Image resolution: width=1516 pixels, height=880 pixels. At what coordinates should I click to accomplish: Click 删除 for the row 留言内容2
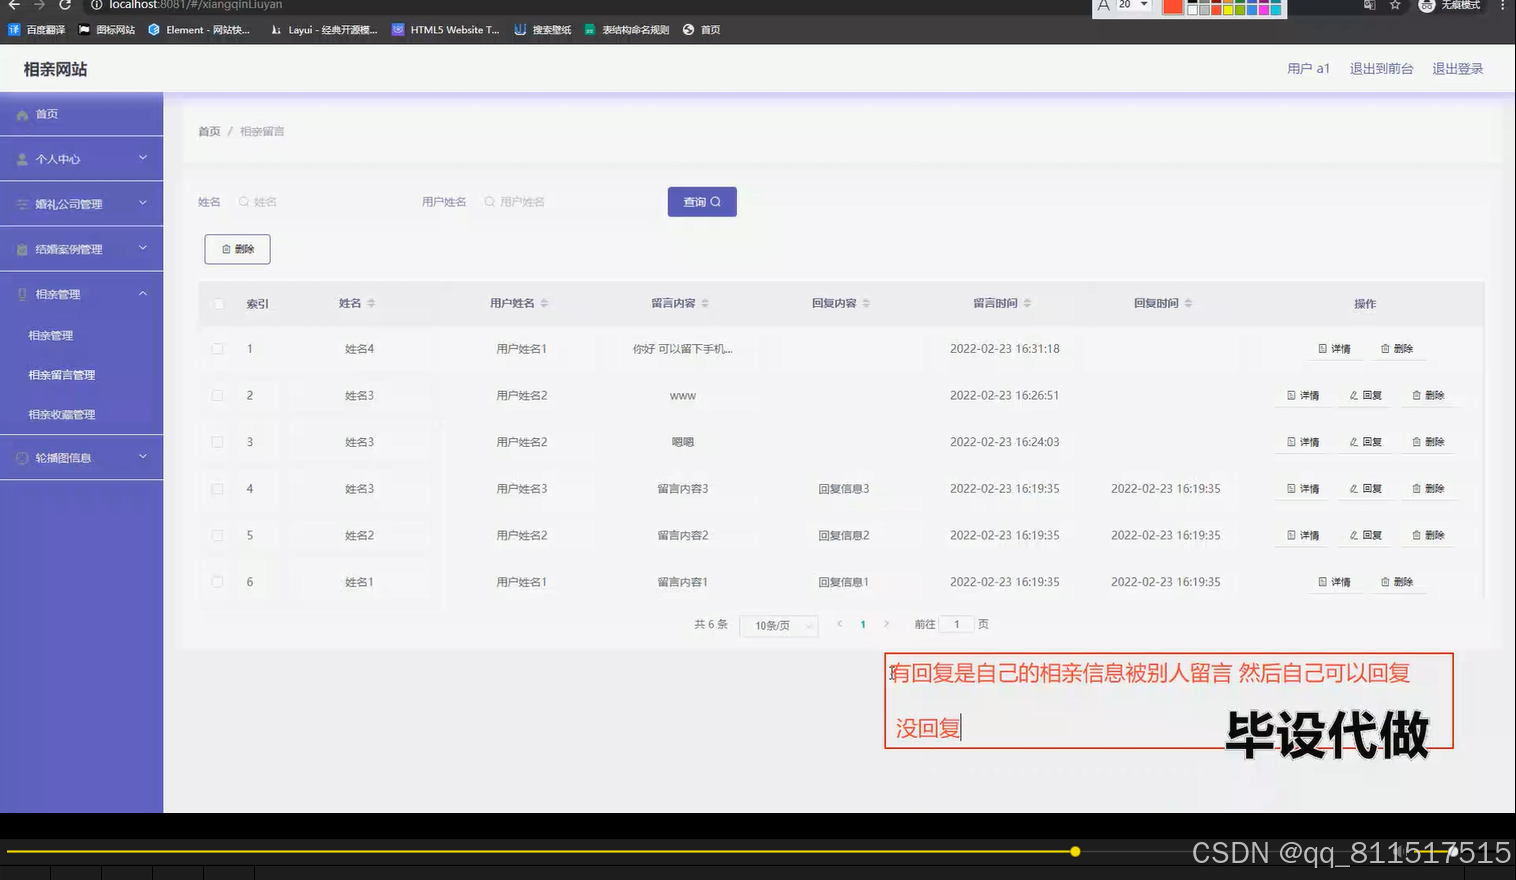[x=1427, y=535]
